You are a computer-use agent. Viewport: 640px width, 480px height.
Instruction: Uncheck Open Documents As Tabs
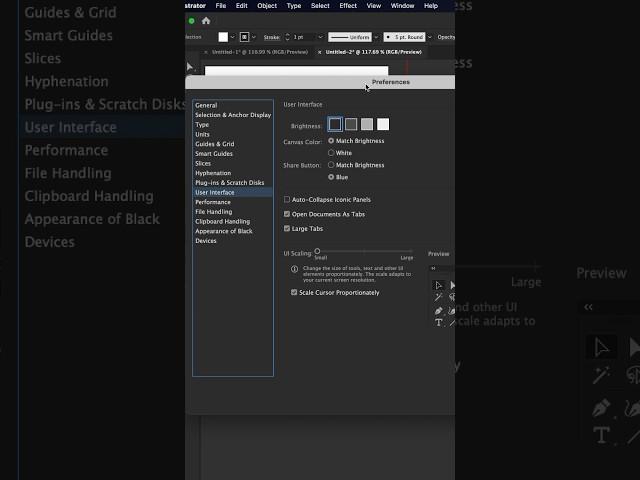point(287,214)
